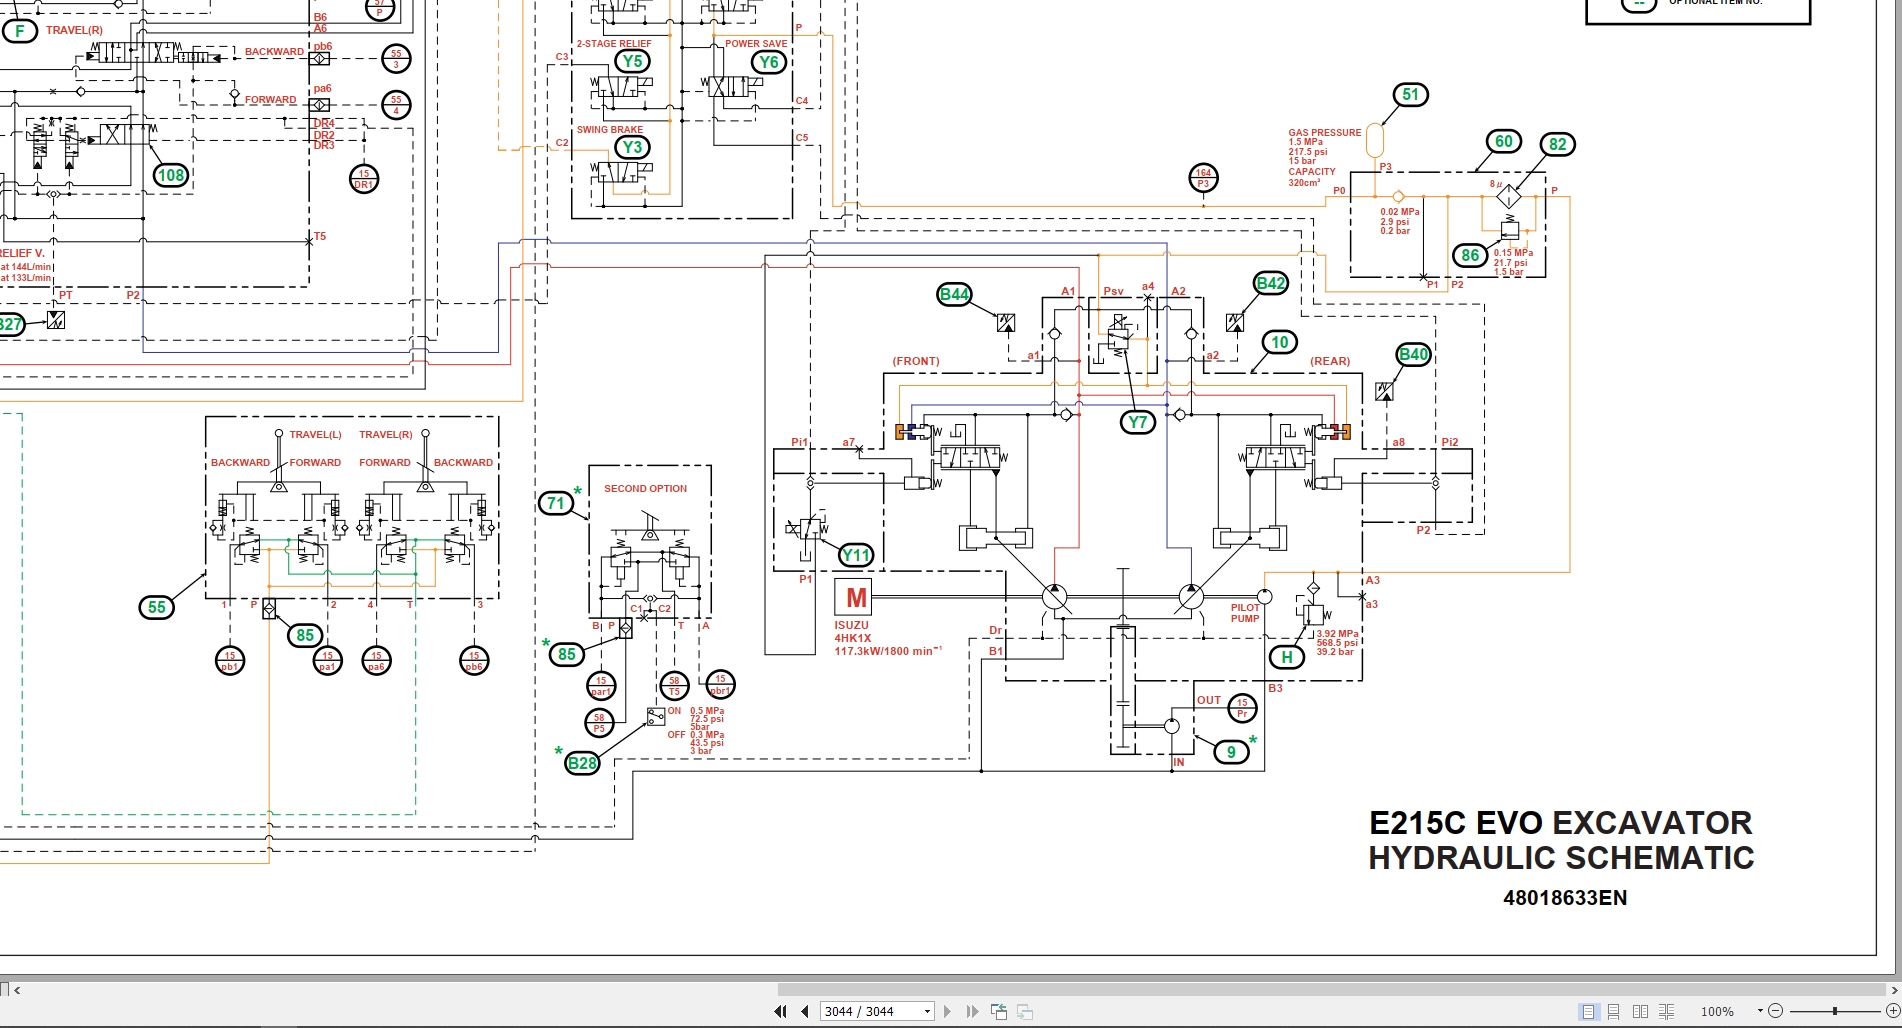
Task: Open the page number dropdown arrow
Action: point(927,1011)
